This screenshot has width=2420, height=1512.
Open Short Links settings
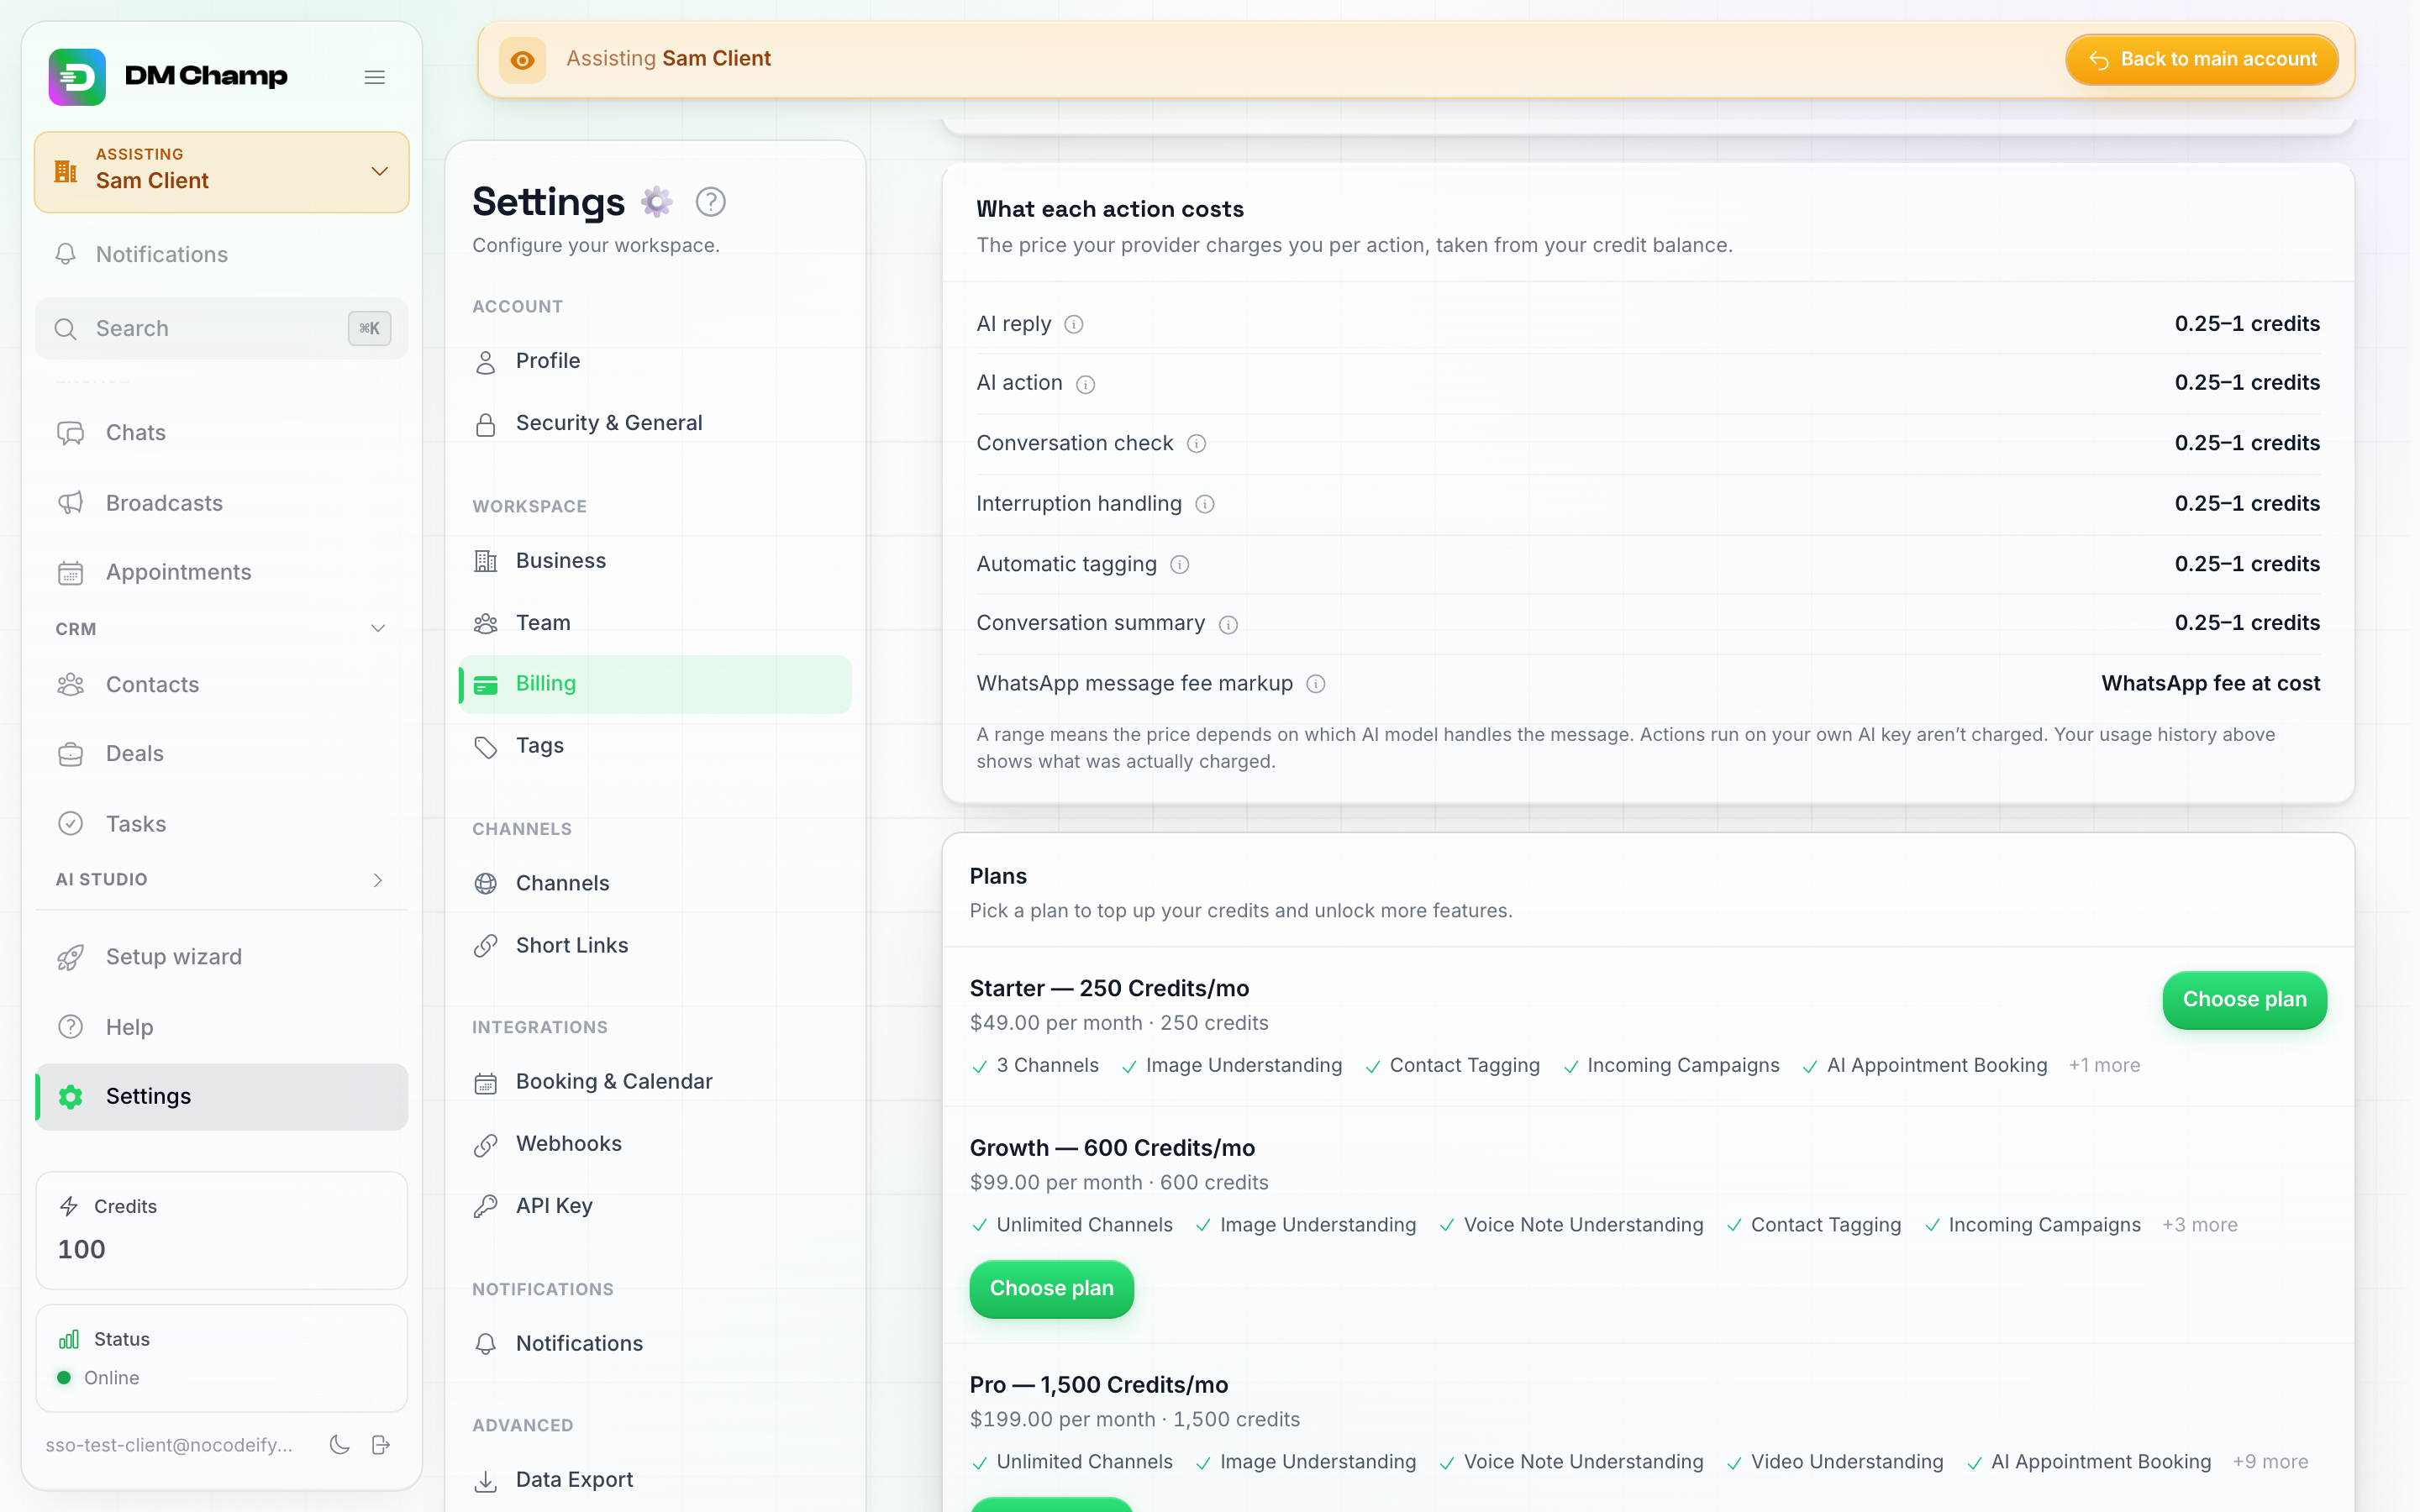pyautogui.click(x=655, y=946)
